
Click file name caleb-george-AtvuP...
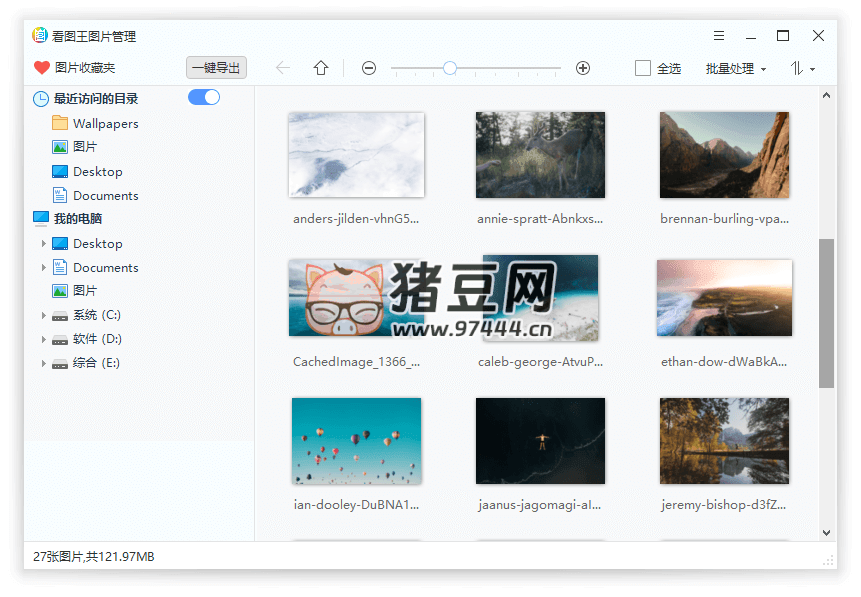point(540,362)
